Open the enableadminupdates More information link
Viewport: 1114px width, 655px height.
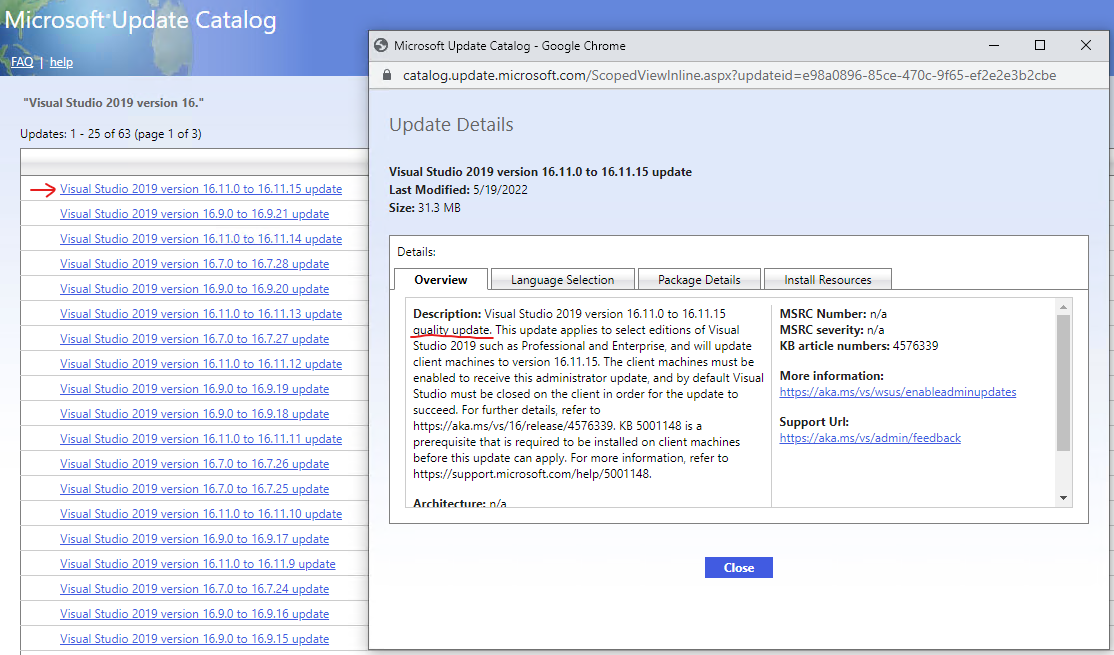897,392
